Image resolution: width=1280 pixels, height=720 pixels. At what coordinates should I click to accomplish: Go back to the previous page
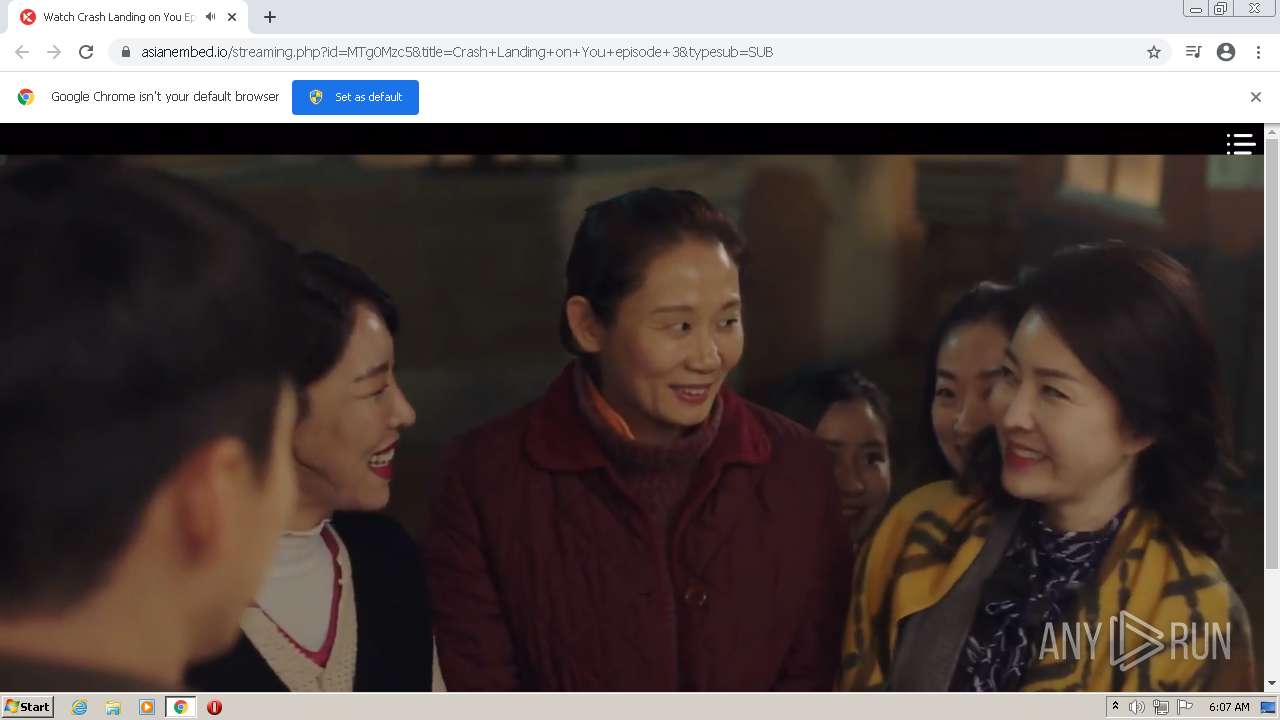pyautogui.click(x=22, y=52)
